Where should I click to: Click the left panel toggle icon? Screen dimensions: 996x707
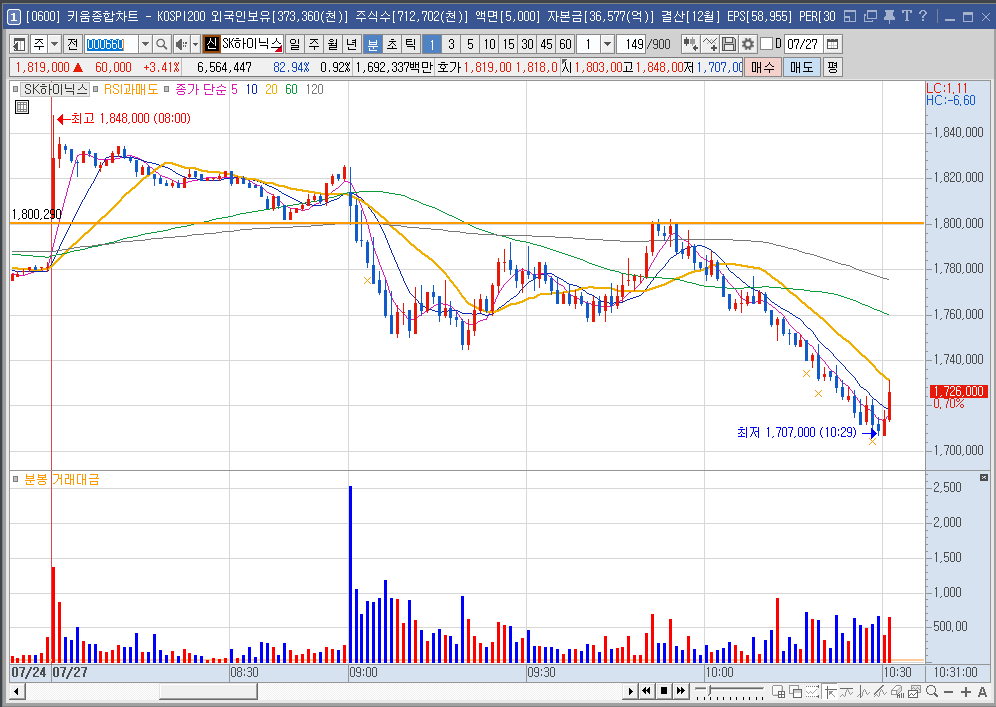(20, 44)
